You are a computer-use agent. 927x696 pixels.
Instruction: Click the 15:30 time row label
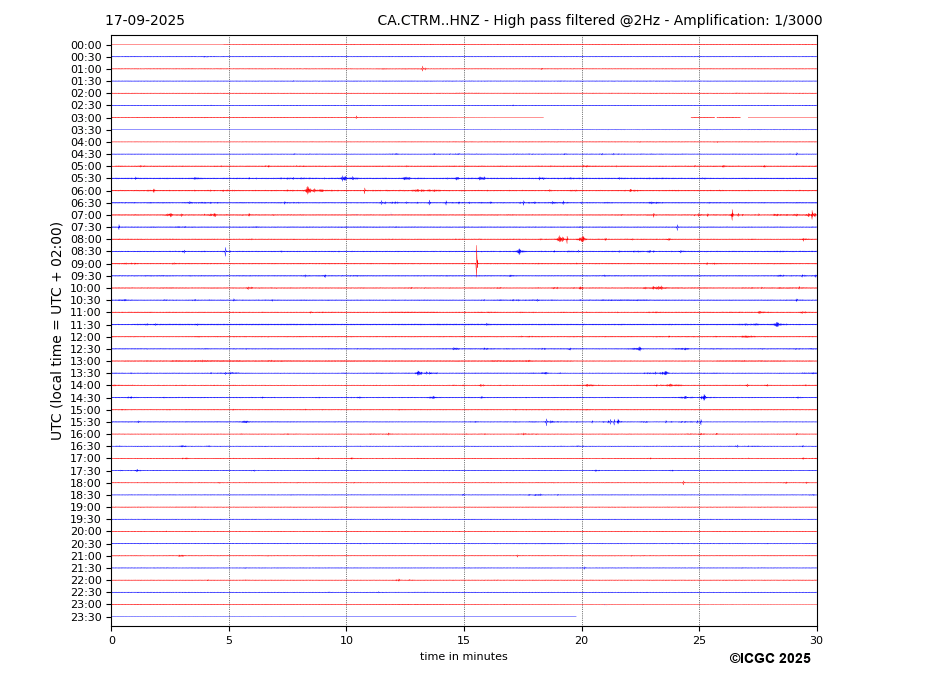(86, 422)
